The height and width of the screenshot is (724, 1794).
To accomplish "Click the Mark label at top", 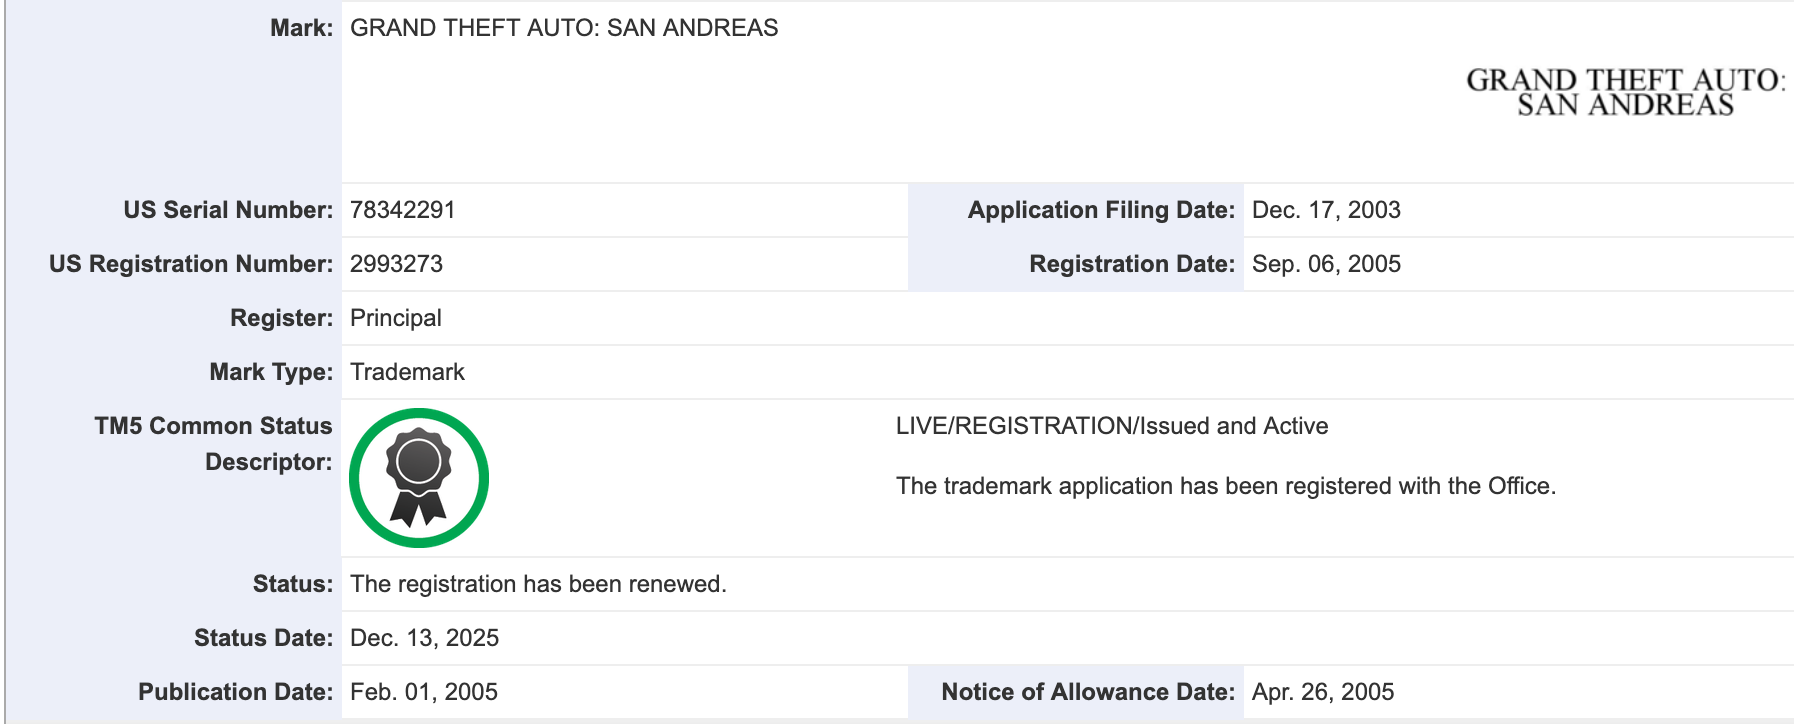I will pos(301,28).
